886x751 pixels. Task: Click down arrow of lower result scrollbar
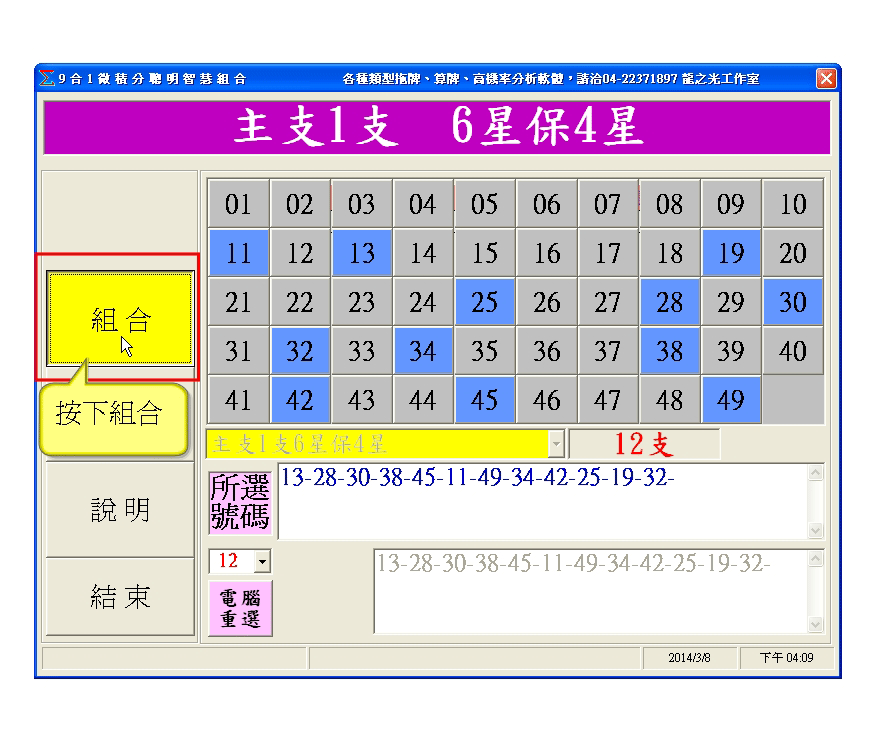(x=816, y=624)
